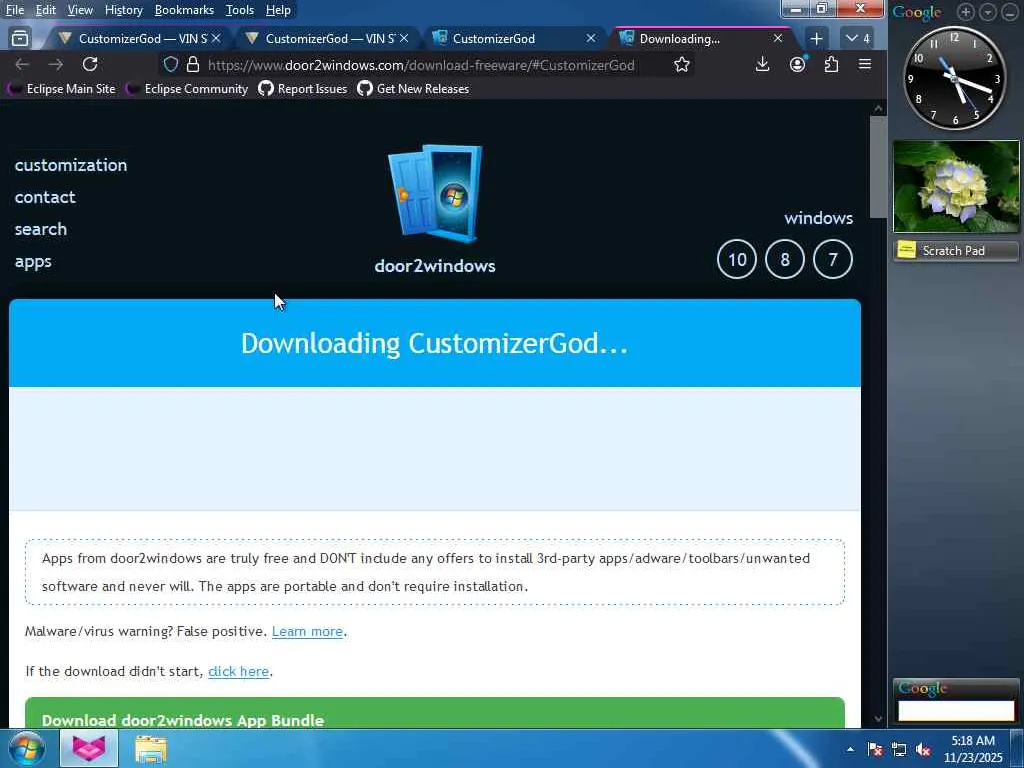Open the Firefox View tab icon
Image resolution: width=1024 pixels, height=768 pixels.
(20, 39)
